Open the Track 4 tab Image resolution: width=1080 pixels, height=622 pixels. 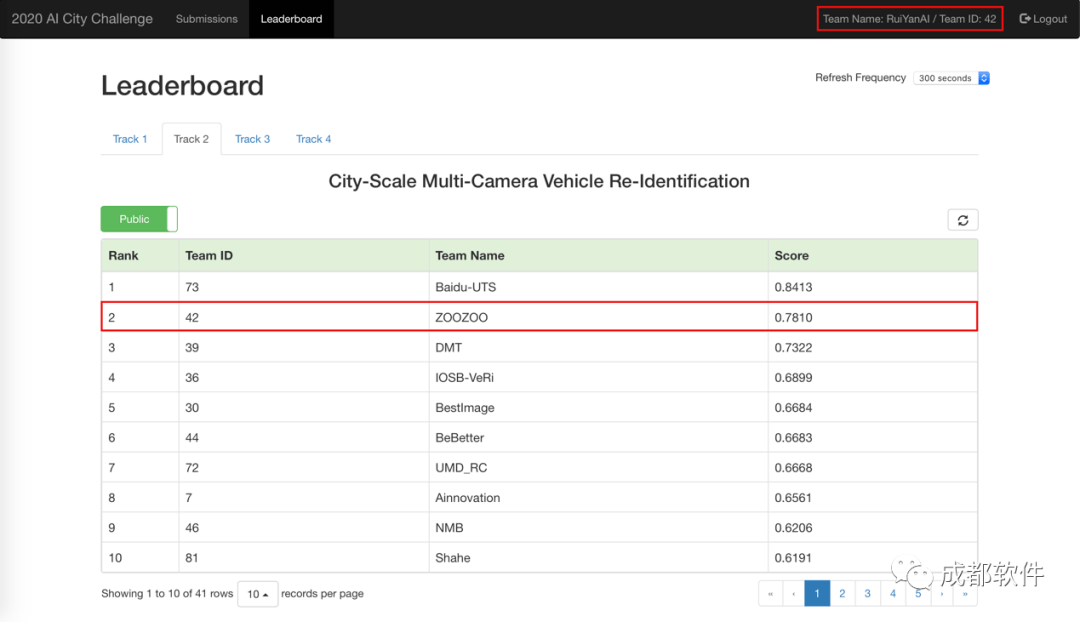pos(313,139)
